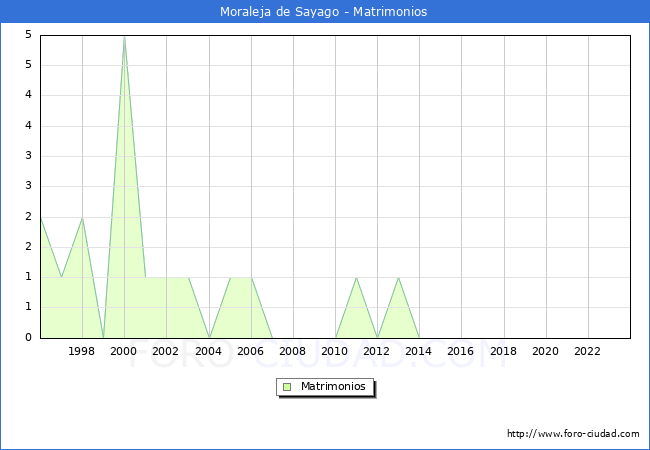The height and width of the screenshot is (450, 650).
Task: Click the 2008 x-axis year label
Action: (292, 351)
